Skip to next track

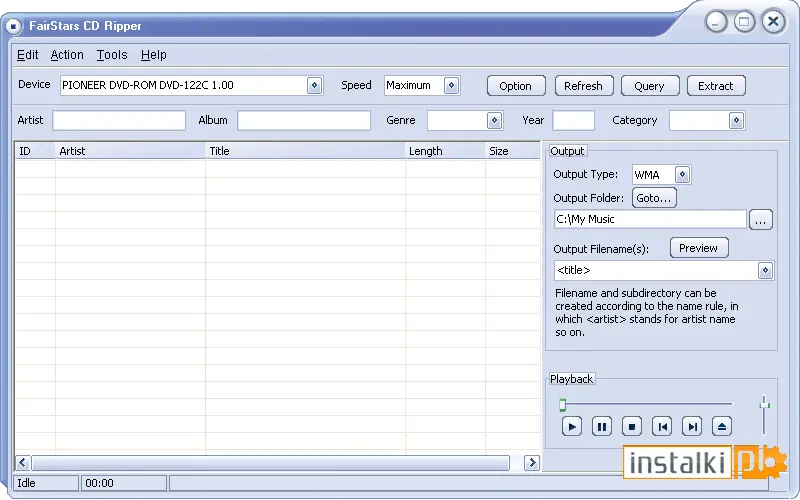[x=692, y=427]
